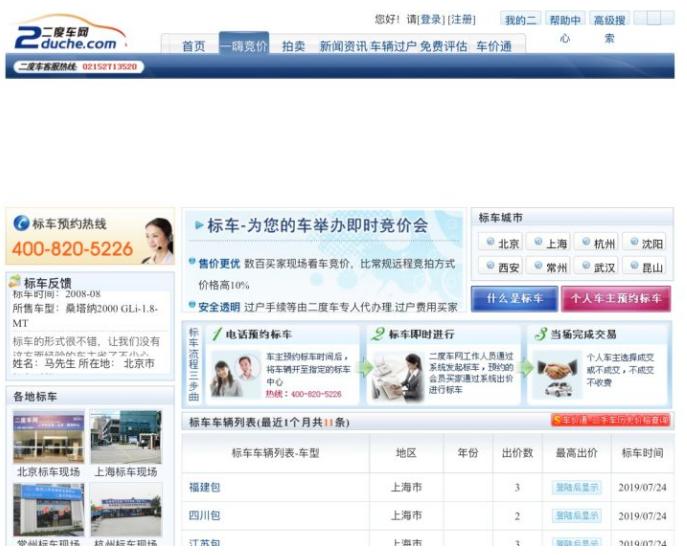Viewport: 687px width, 555px height.
Task: Open the 杭州标车现场 thumbnail
Action: click(126, 510)
